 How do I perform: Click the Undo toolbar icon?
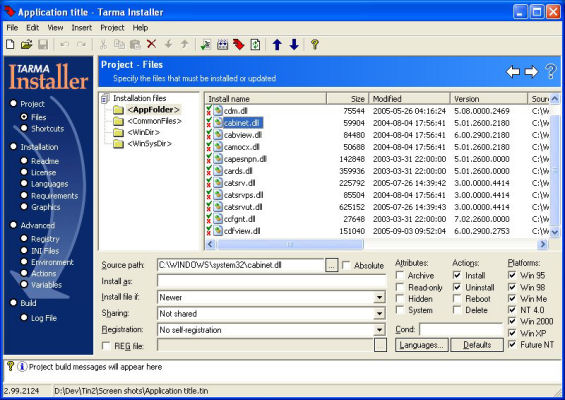point(64,44)
